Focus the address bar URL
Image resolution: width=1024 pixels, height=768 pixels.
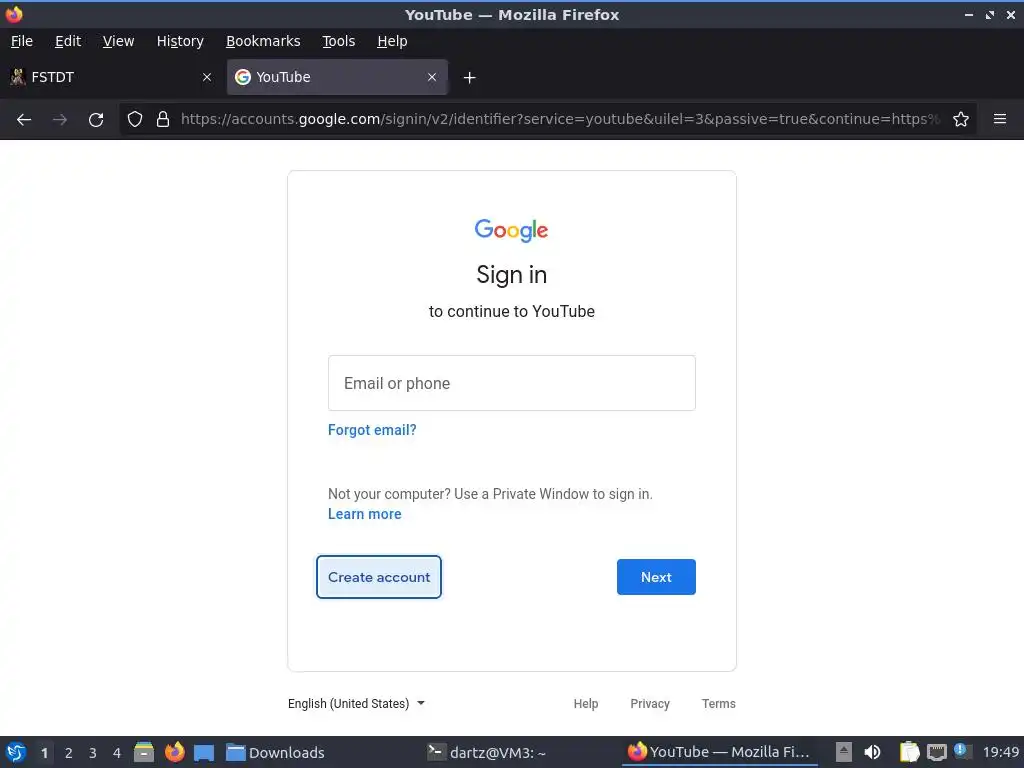560,119
